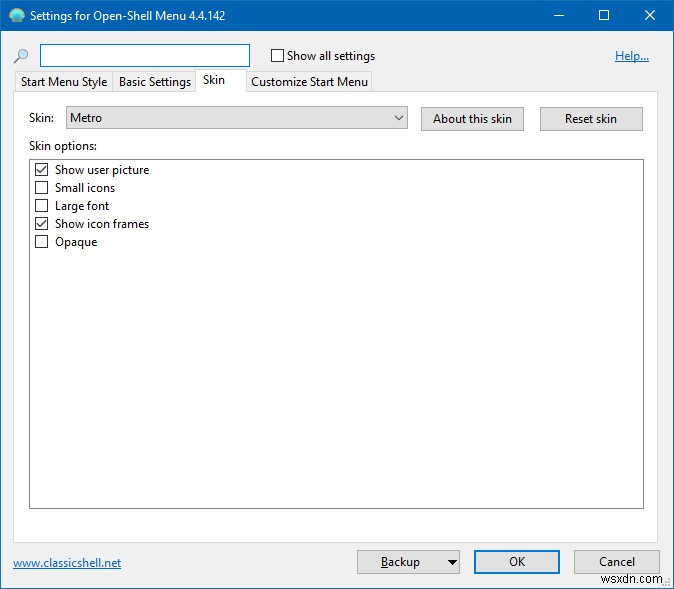Enable the Large font option
This screenshot has height=589, width=674.
pos(42,206)
